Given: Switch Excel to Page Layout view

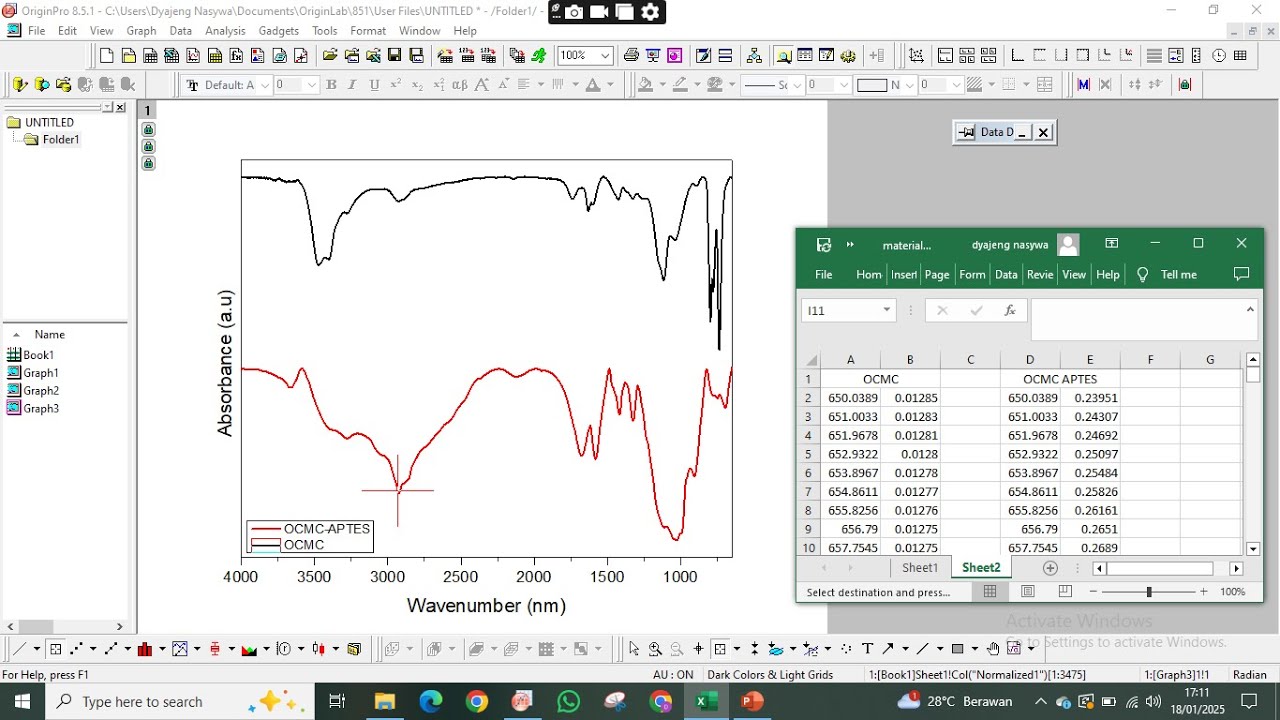Looking at the screenshot, I should click(1027, 592).
